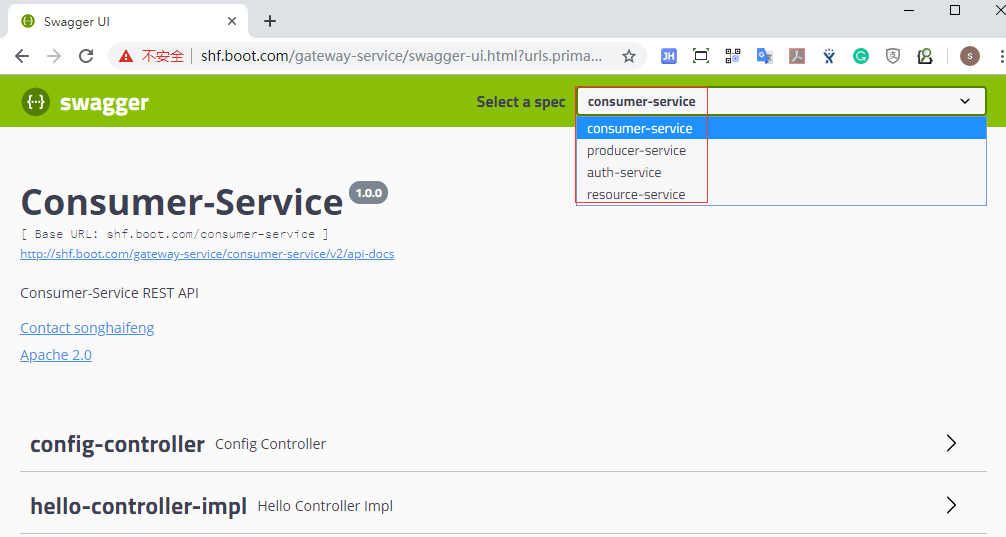Viewport: 1006px width, 537px height.
Task: Open the shield extension icon
Action: (x=893, y=56)
